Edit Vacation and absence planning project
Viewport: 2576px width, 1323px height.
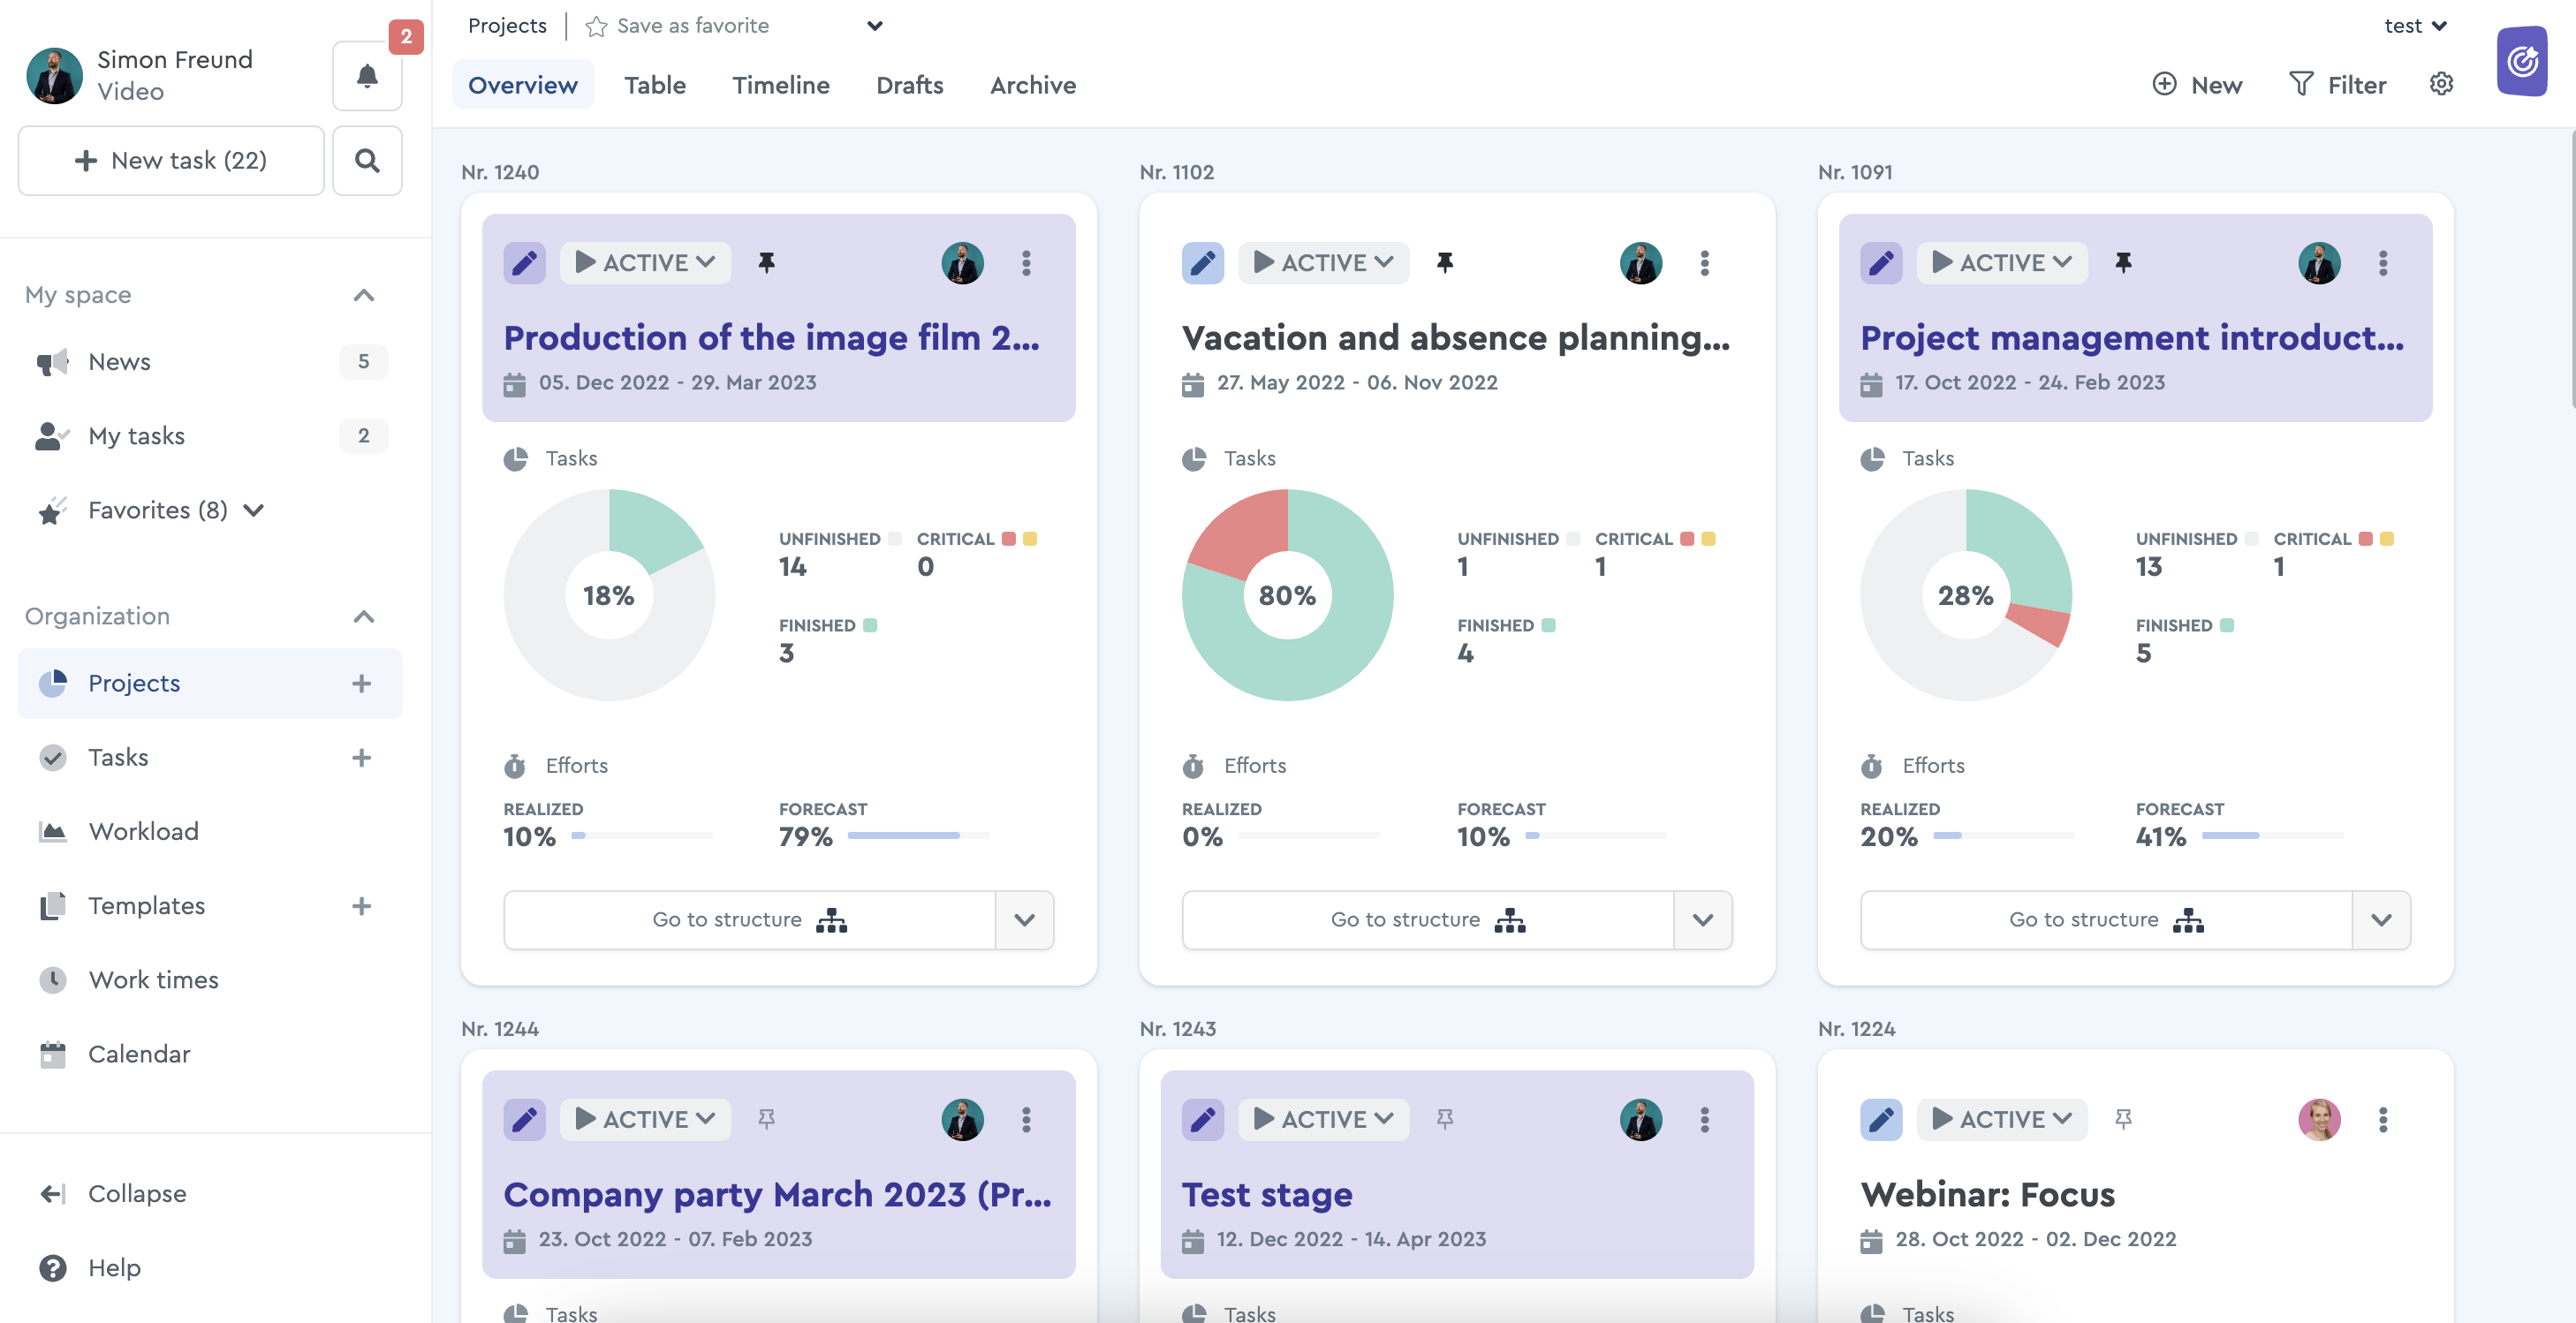[x=1202, y=263]
